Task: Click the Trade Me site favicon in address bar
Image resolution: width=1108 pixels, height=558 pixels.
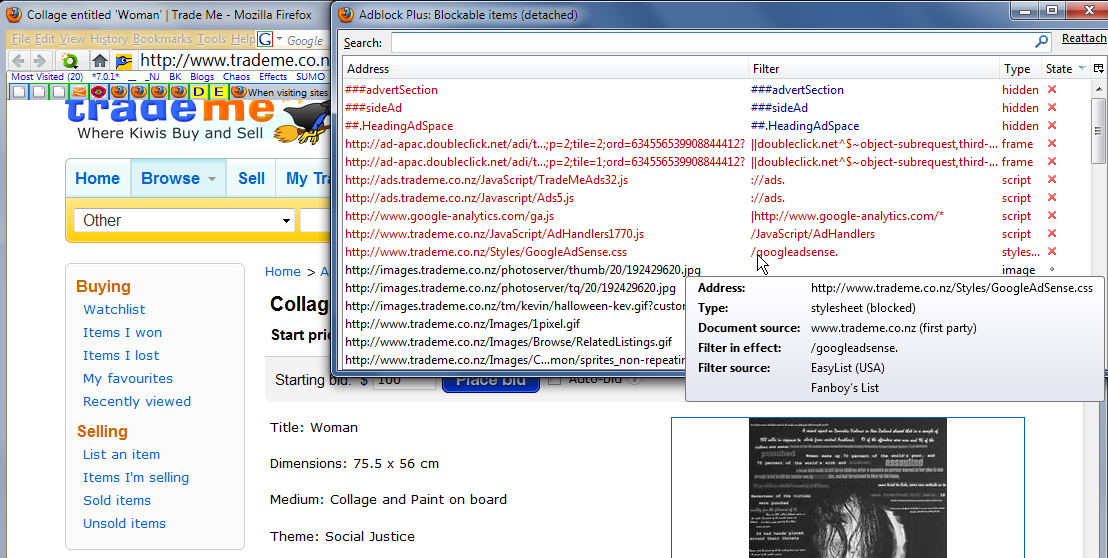Action: (x=124, y=61)
